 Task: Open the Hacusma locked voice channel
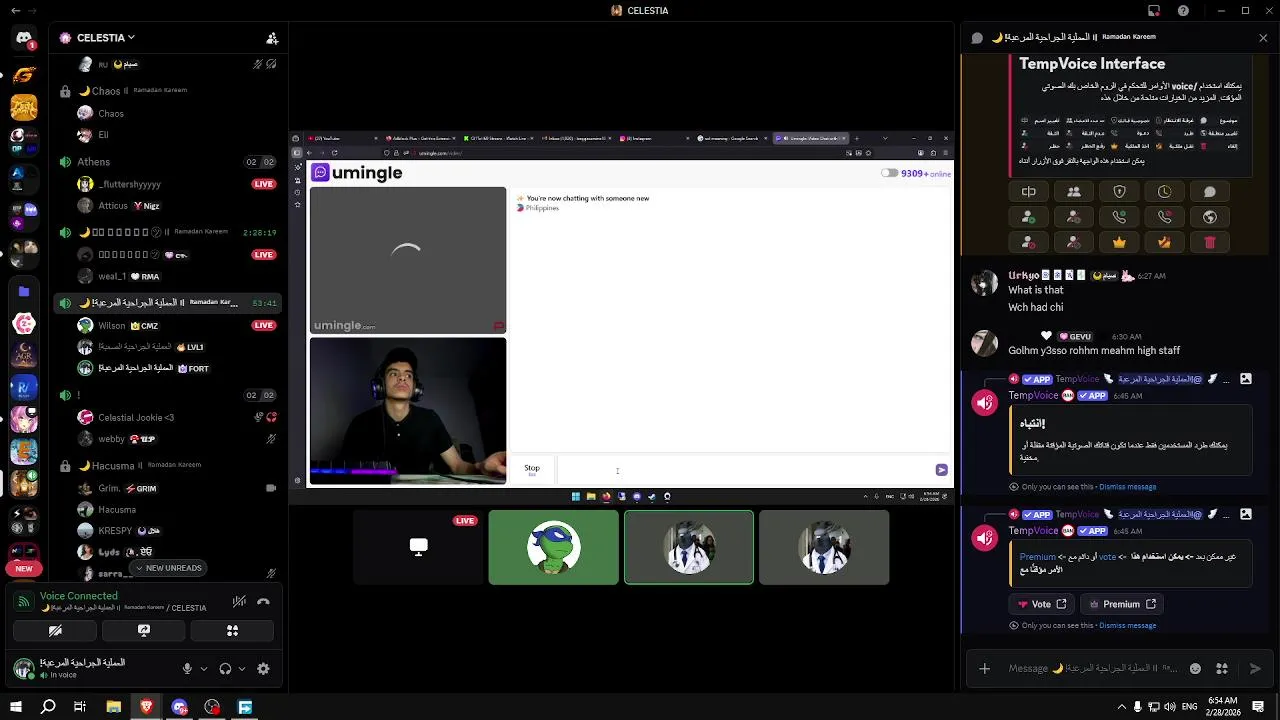coord(168,466)
